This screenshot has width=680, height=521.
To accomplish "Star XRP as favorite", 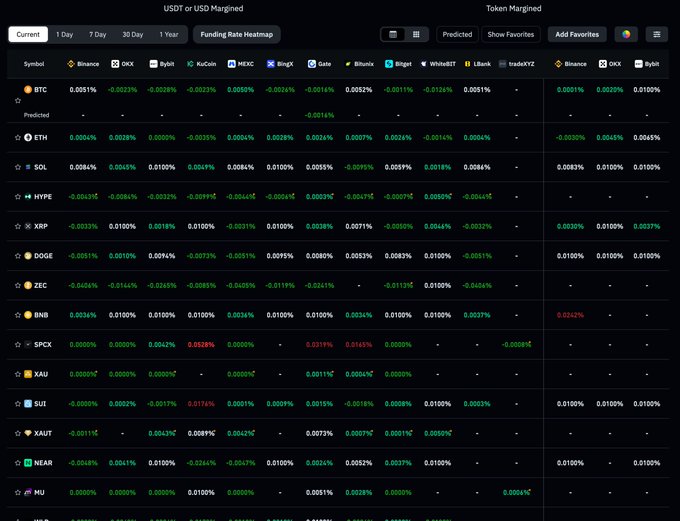I will pyautogui.click(x=18, y=226).
